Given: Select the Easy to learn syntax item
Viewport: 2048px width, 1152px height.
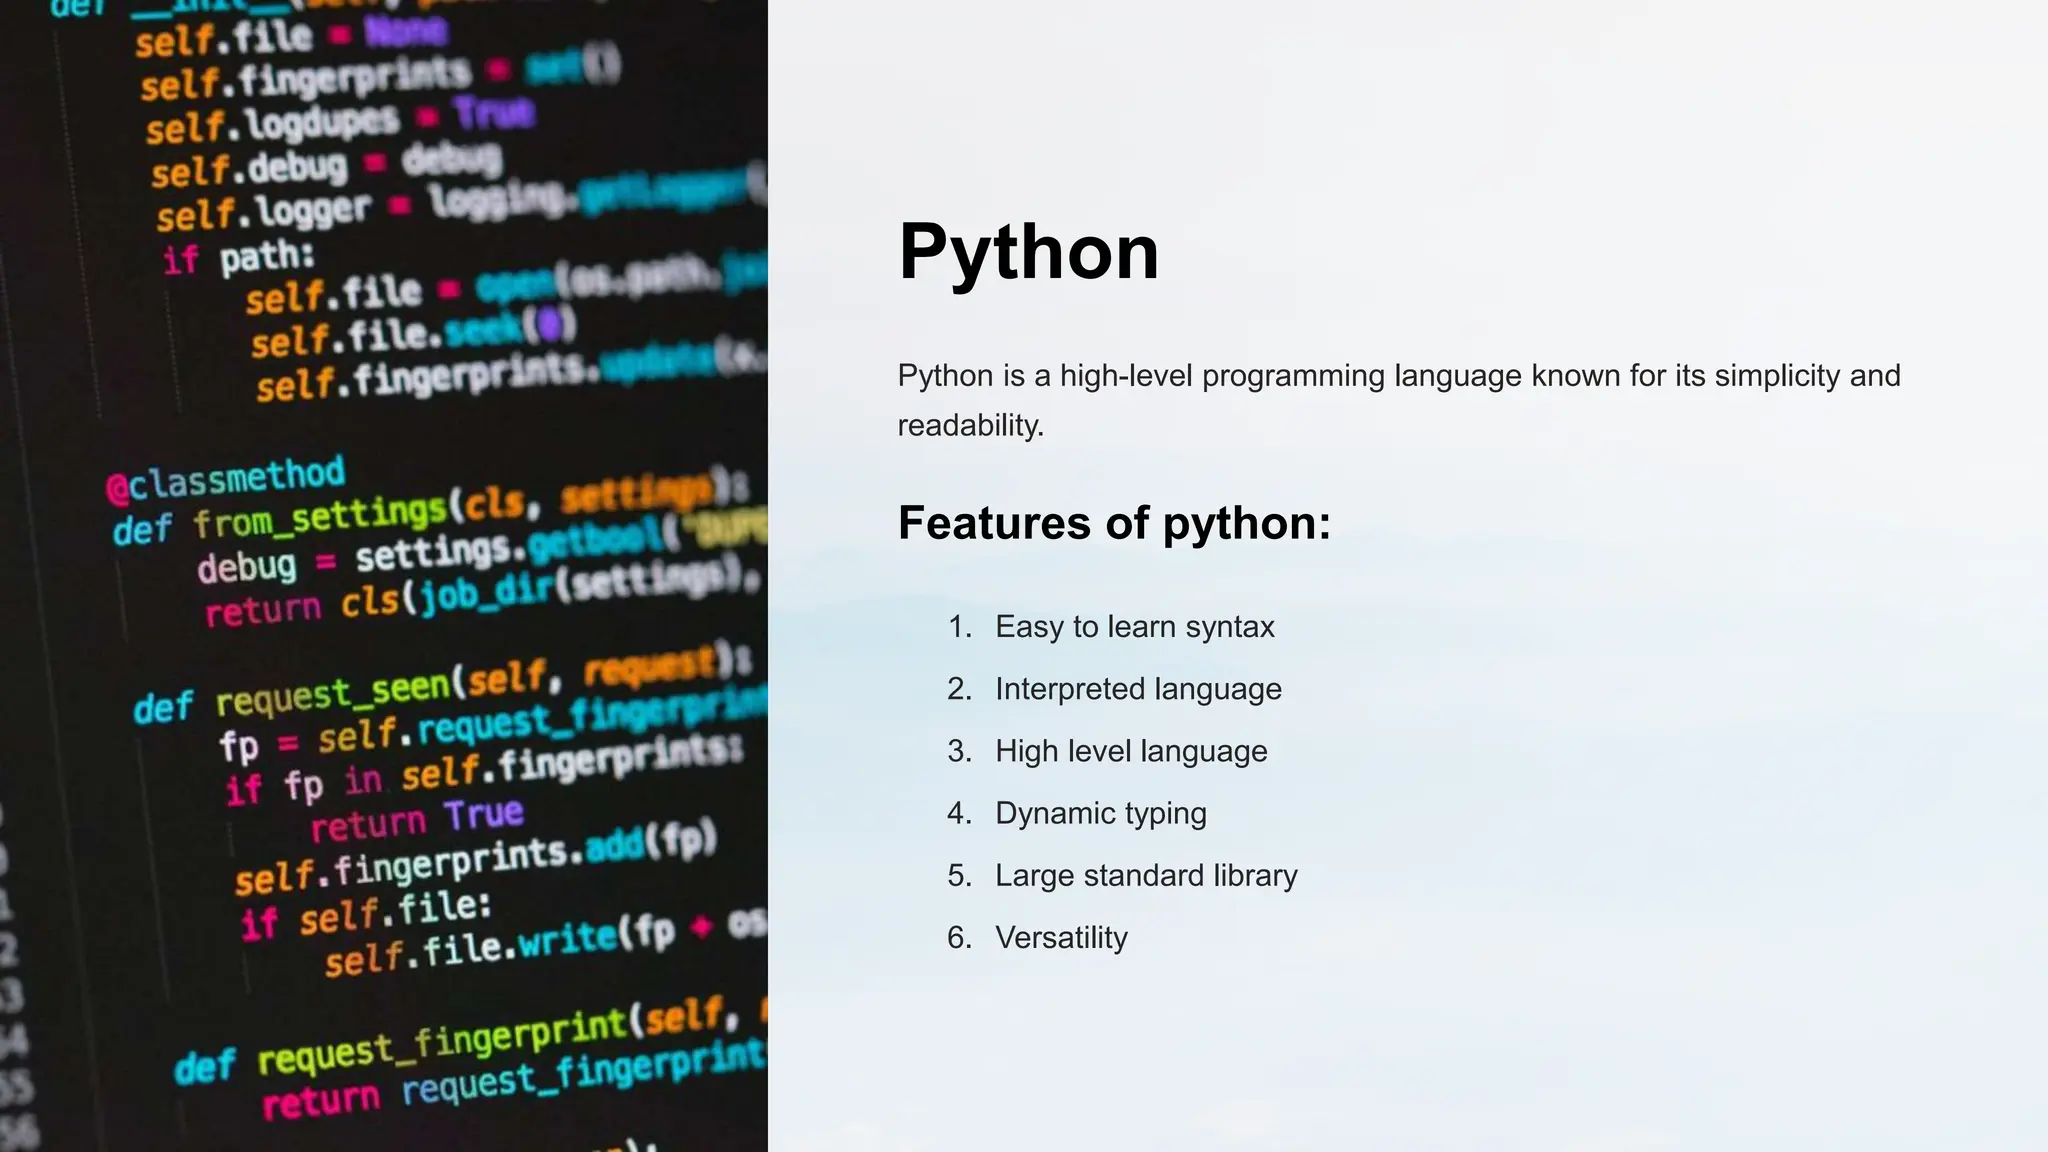Looking at the screenshot, I should click(x=1134, y=627).
